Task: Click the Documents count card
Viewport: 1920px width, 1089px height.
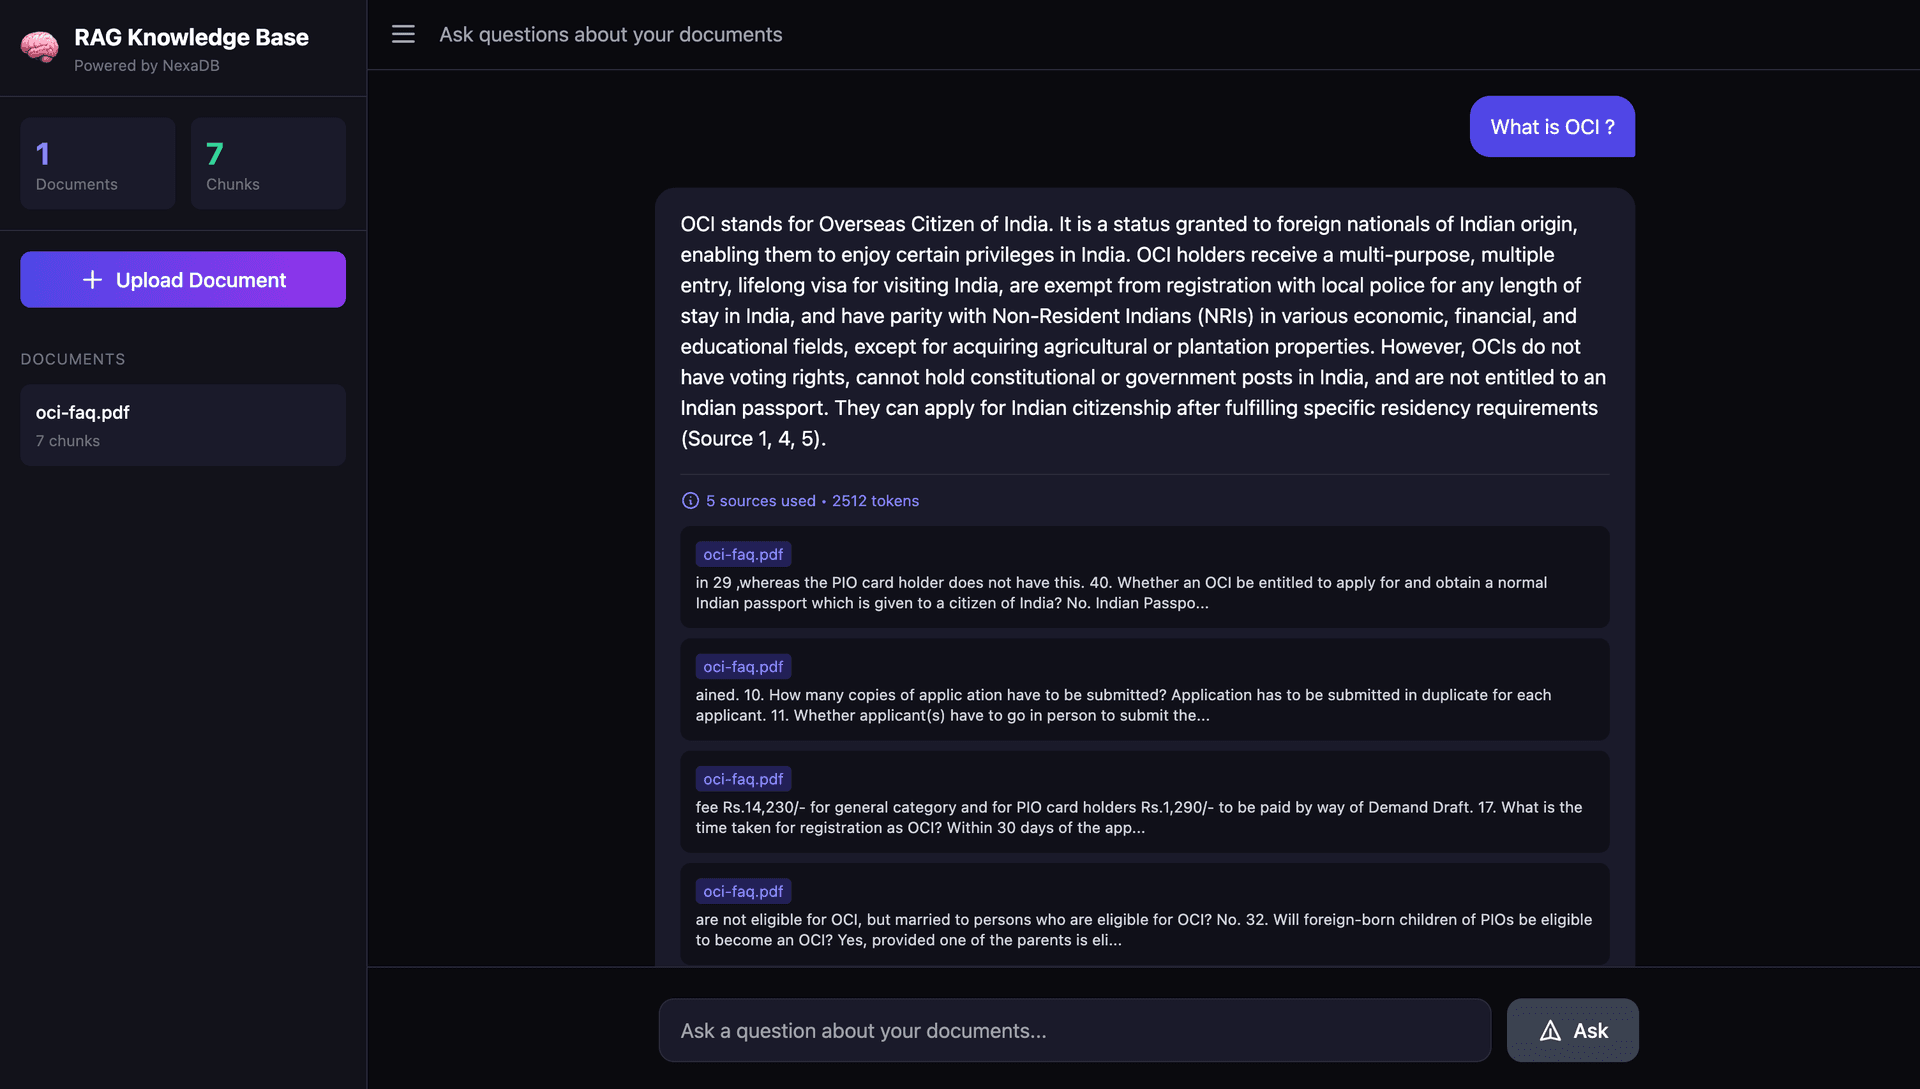Action: click(97, 163)
